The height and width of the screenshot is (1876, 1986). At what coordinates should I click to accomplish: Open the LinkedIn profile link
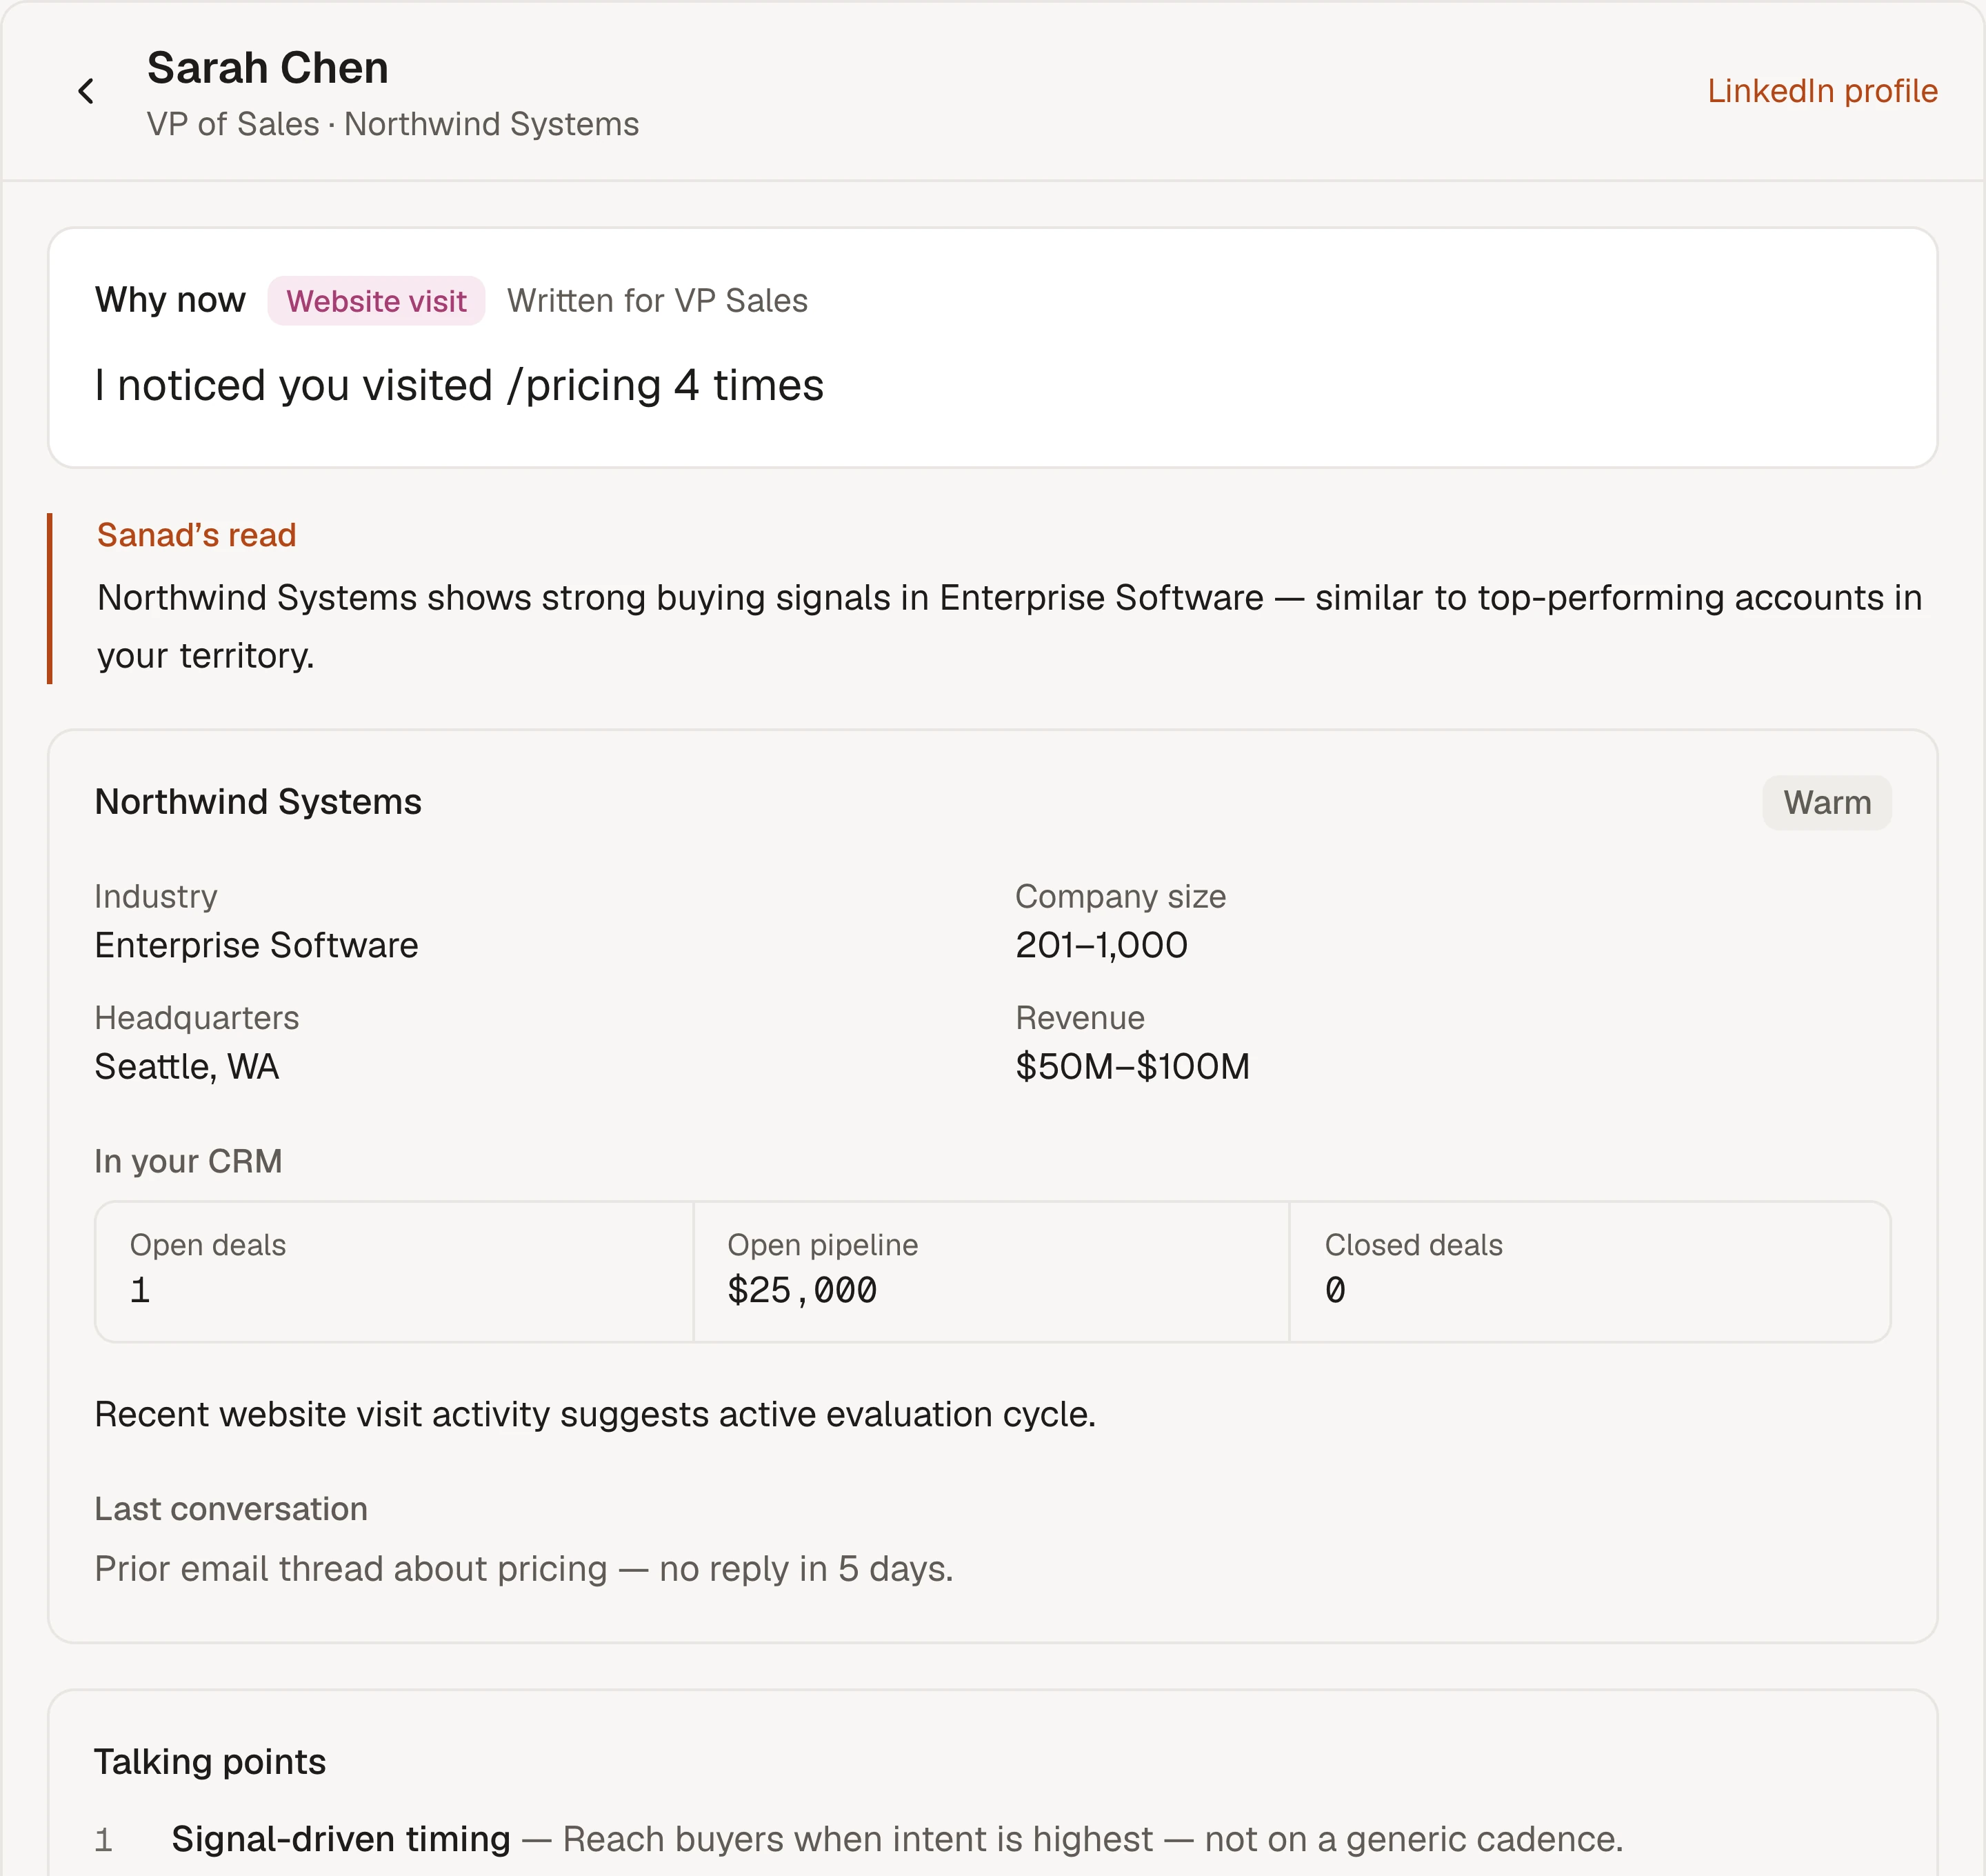tap(1822, 91)
